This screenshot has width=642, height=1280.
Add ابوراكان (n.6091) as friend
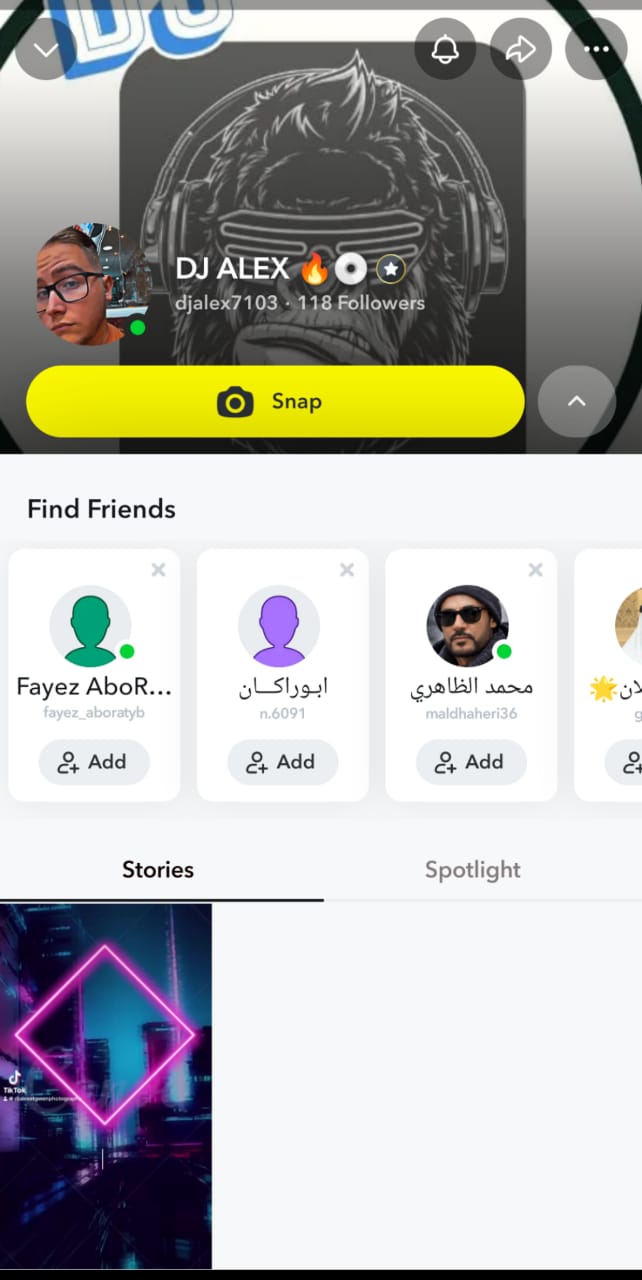coord(283,762)
